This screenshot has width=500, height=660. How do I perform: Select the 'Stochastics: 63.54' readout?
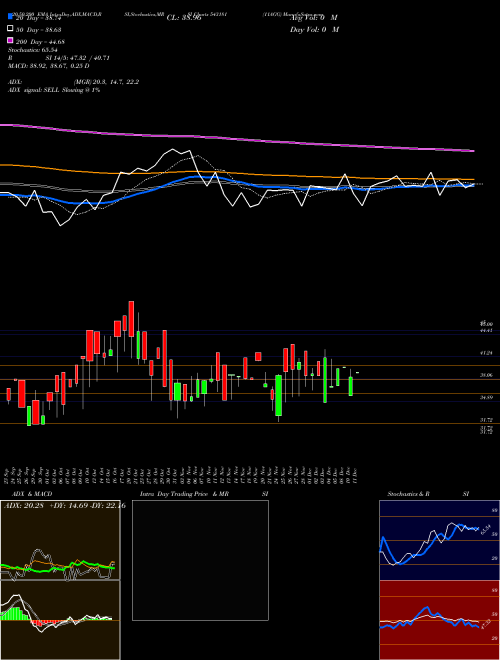[x=32, y=50]
